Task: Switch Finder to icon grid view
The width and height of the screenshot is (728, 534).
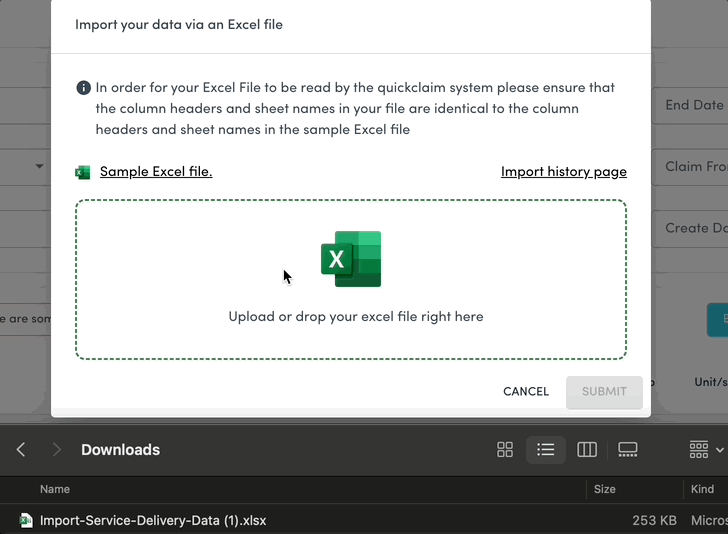Action: (x=505, y=450)
